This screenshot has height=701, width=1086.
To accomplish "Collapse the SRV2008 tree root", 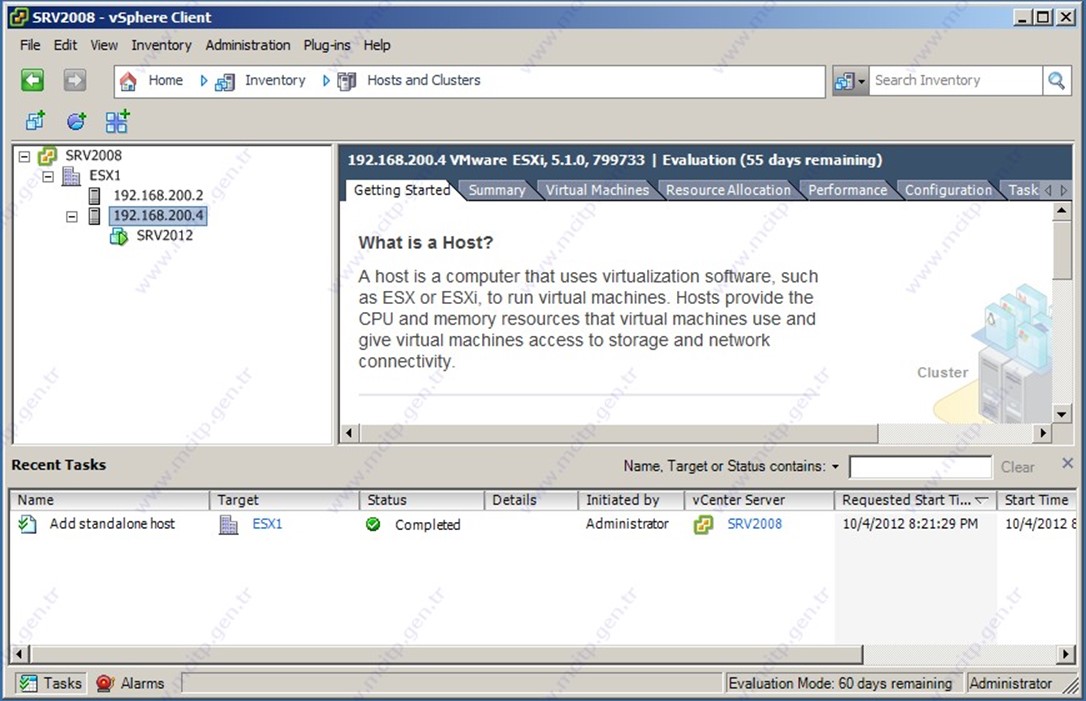I will 24,157.
